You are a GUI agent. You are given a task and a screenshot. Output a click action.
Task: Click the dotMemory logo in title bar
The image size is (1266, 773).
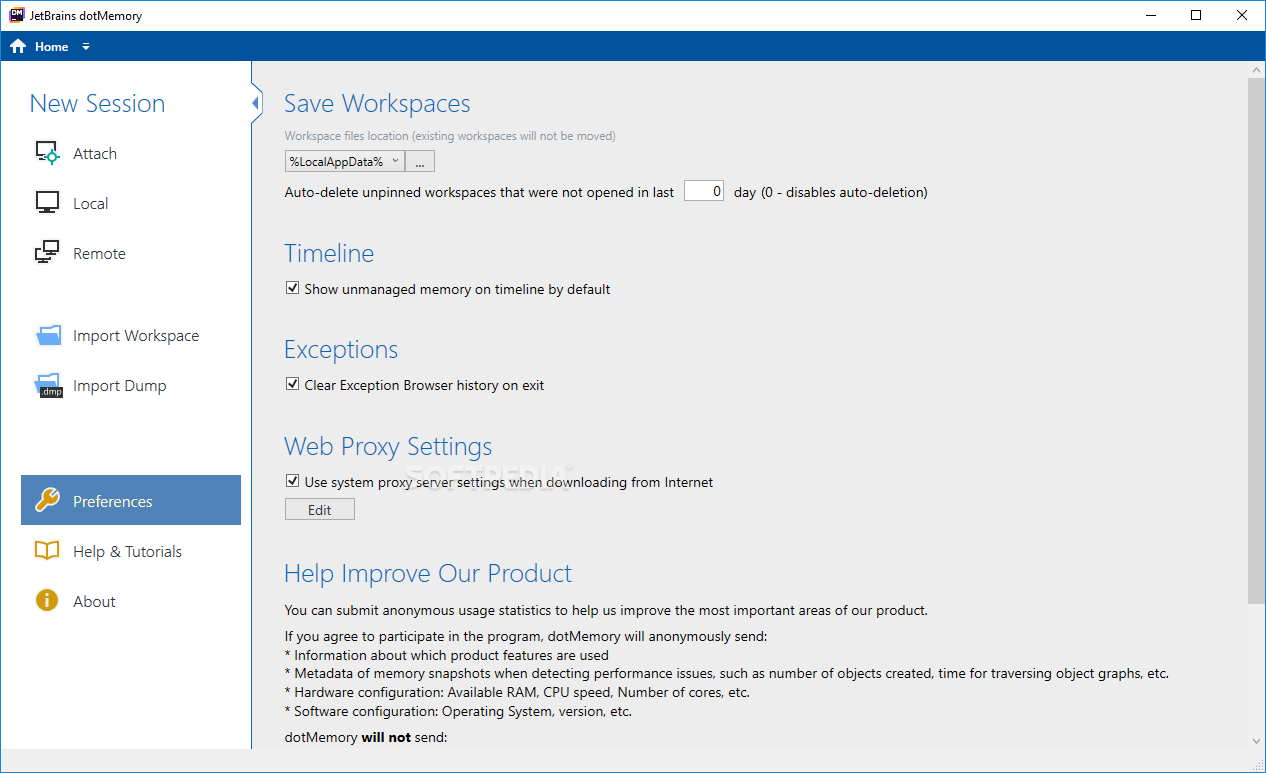(x=16, y=15)
